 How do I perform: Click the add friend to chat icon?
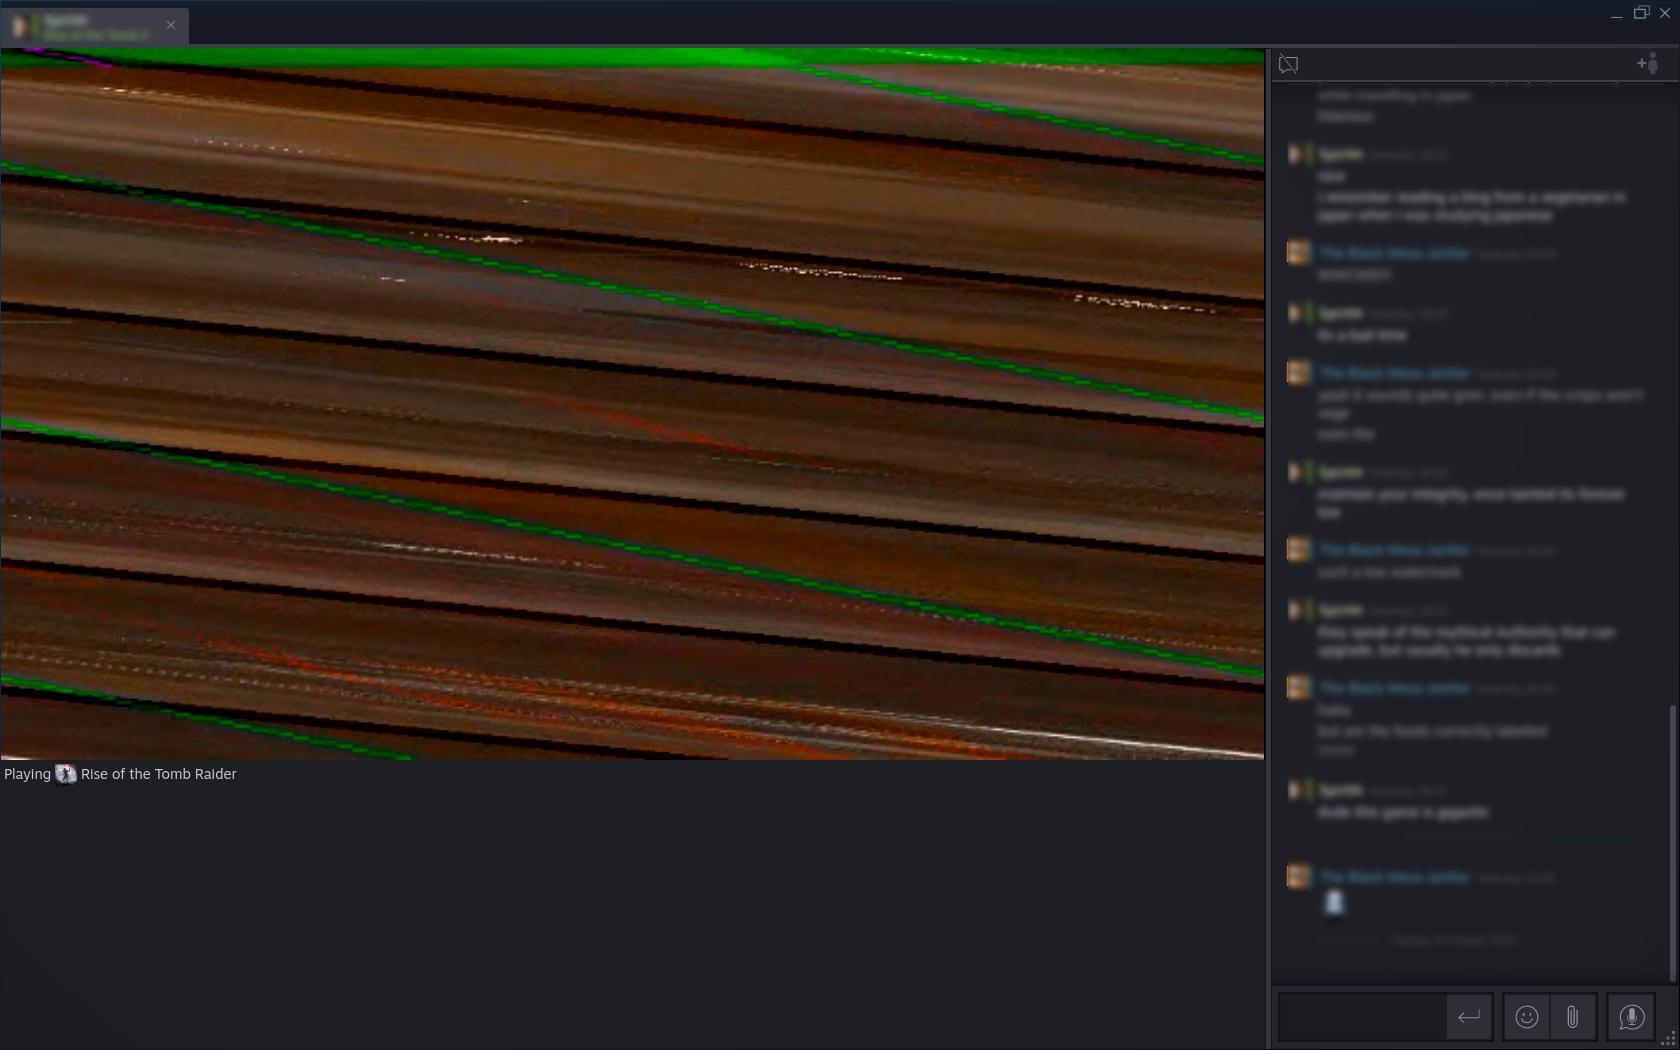[1647, 64]
